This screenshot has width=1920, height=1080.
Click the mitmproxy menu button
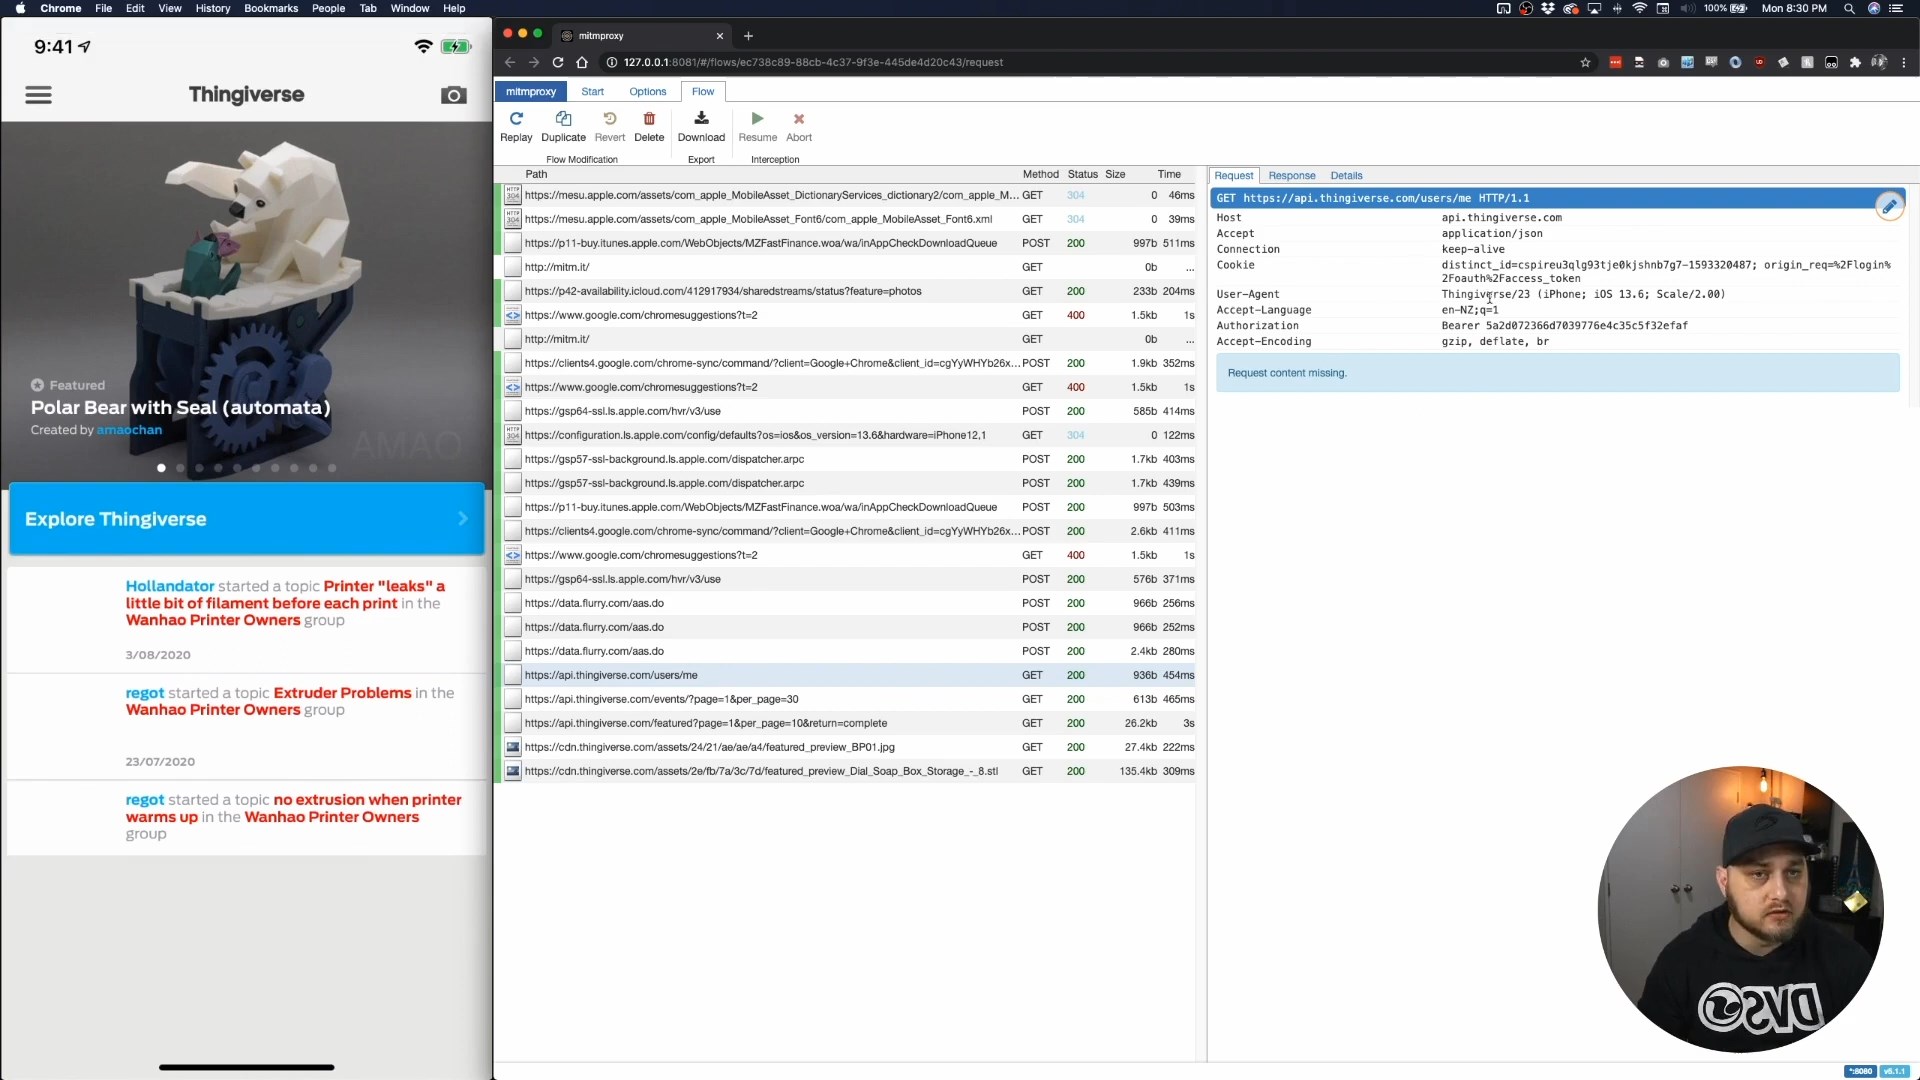[531, 91]
